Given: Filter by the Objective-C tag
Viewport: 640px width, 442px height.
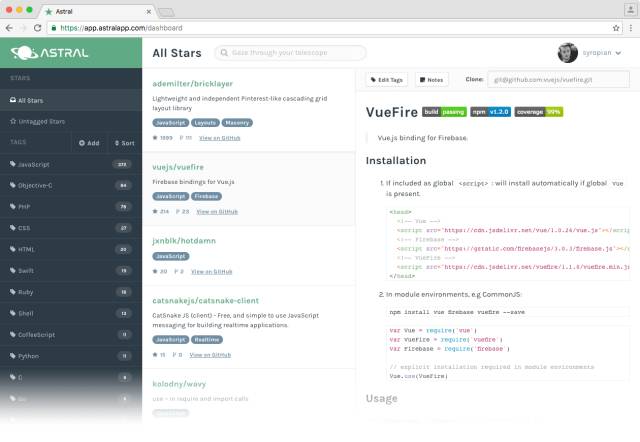Looking at the screenshot, I should [x=71, y=185].
